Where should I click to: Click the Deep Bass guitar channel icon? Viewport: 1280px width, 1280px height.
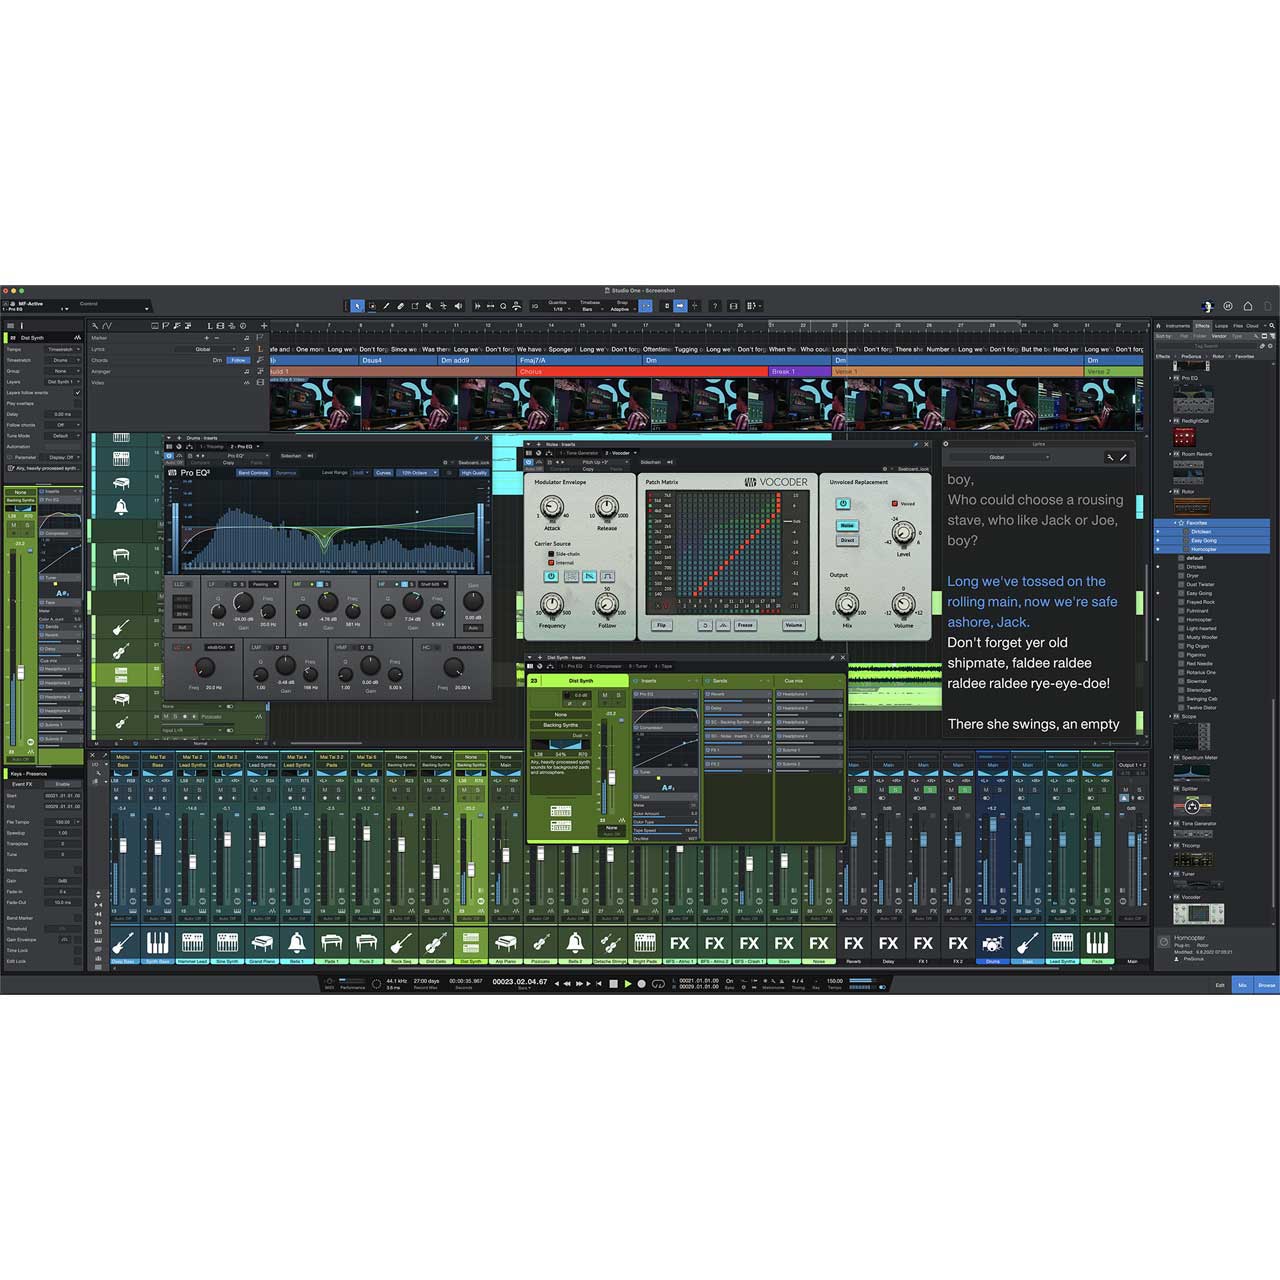123,942
